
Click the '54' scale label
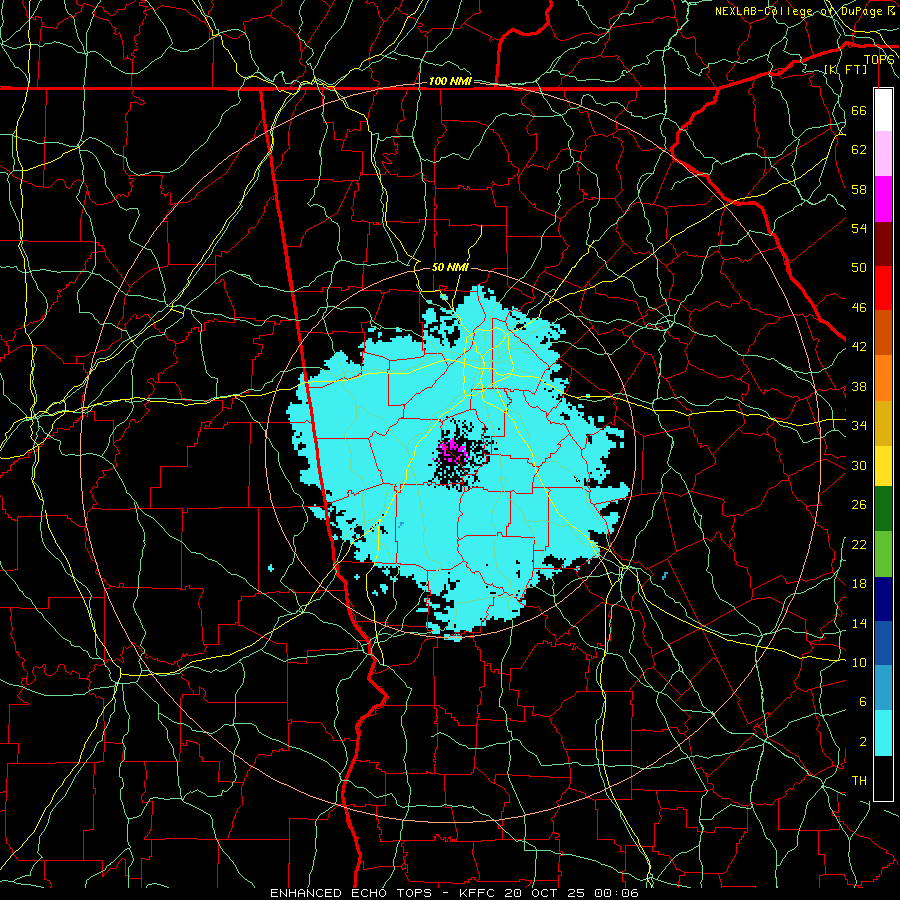click(x=859, y=228)
